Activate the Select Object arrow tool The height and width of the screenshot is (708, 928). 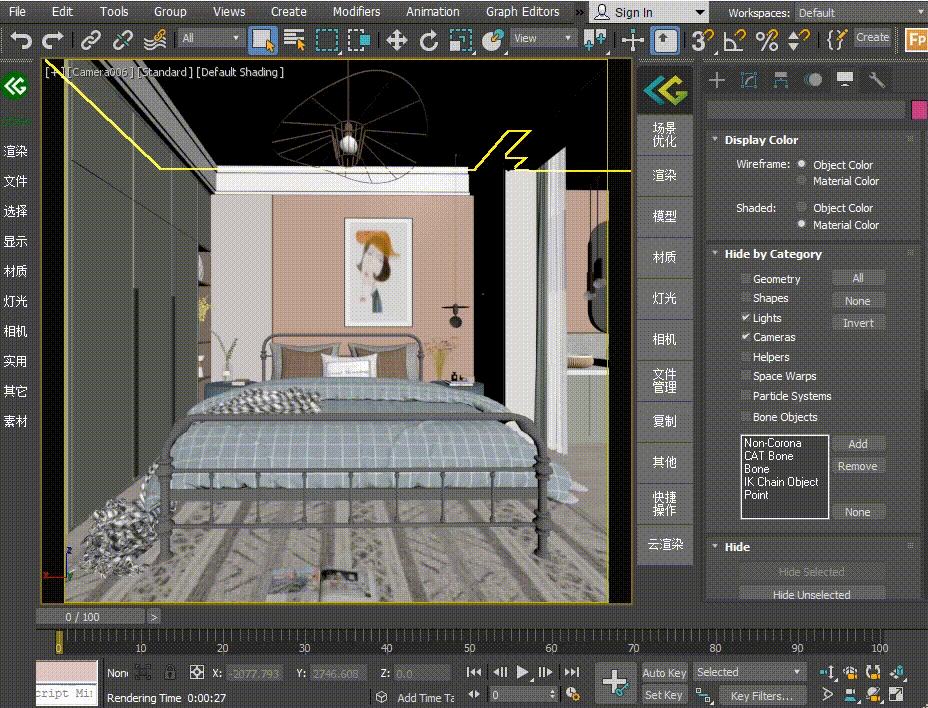click(x=262, y=41)
